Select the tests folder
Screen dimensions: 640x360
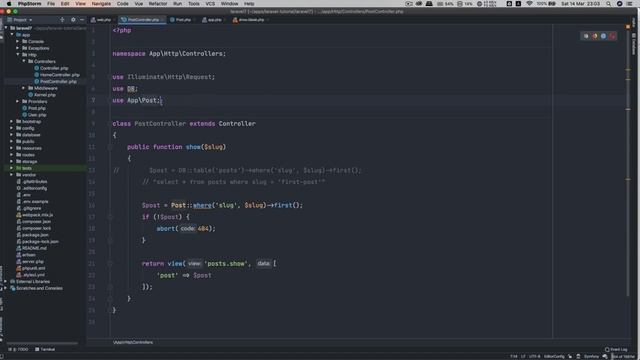tap(24, 168)
